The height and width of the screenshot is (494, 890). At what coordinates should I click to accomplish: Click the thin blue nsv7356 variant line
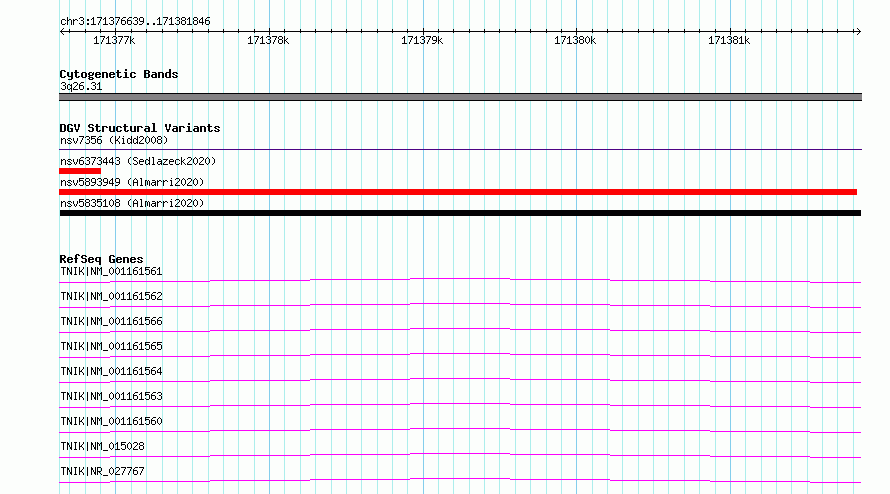[x=460, y=149]
